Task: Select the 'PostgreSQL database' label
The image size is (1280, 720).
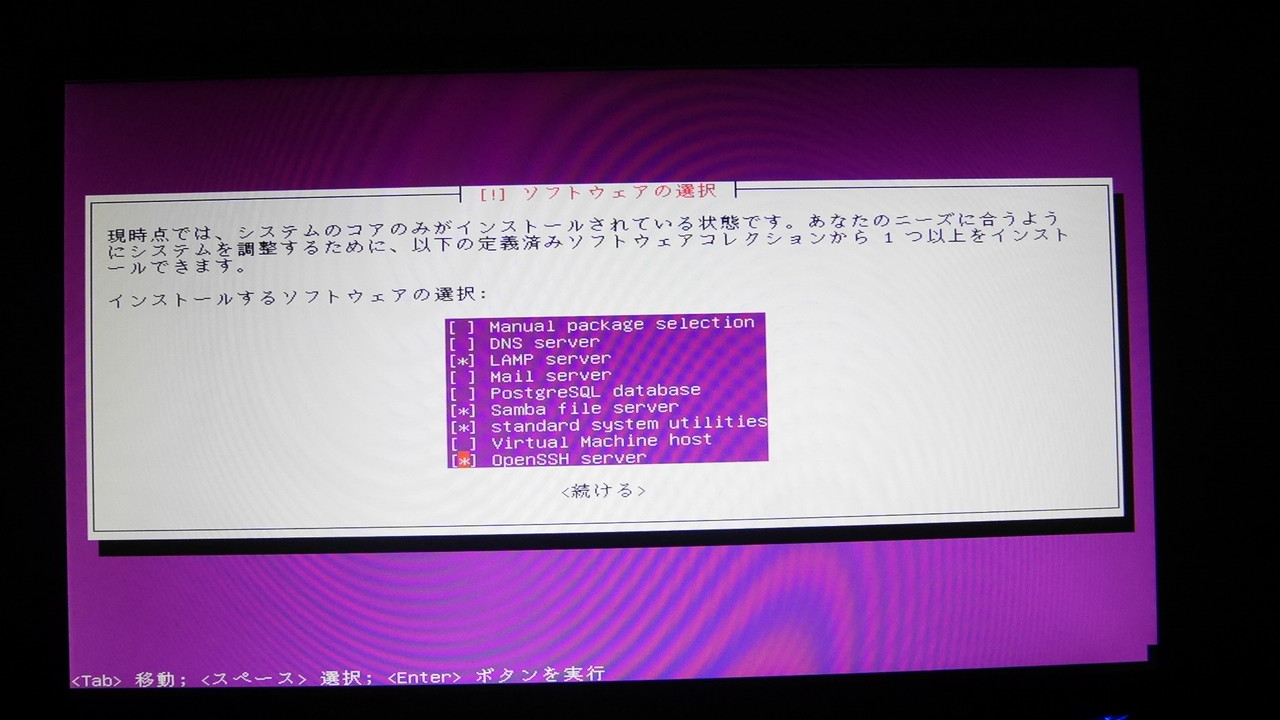Action: click(x=595, y=391)
